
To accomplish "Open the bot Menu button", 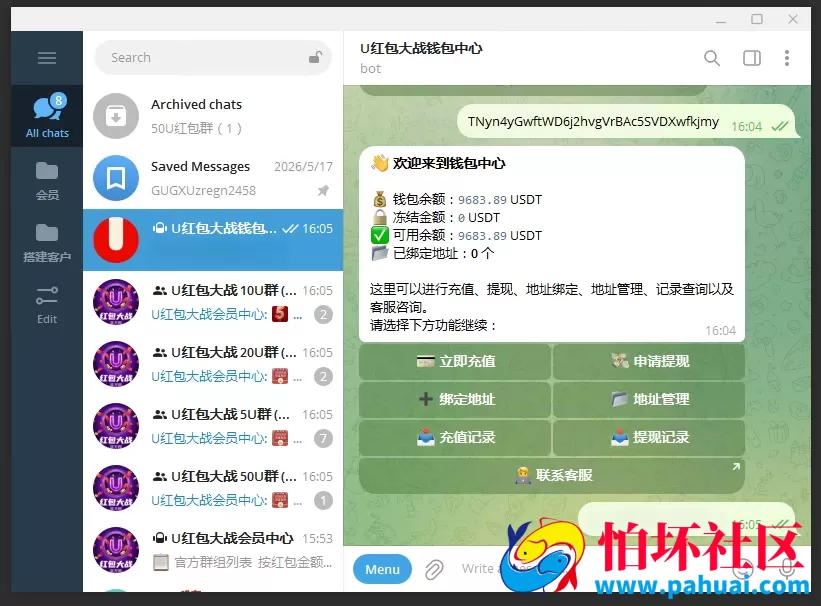I will 382,569.
